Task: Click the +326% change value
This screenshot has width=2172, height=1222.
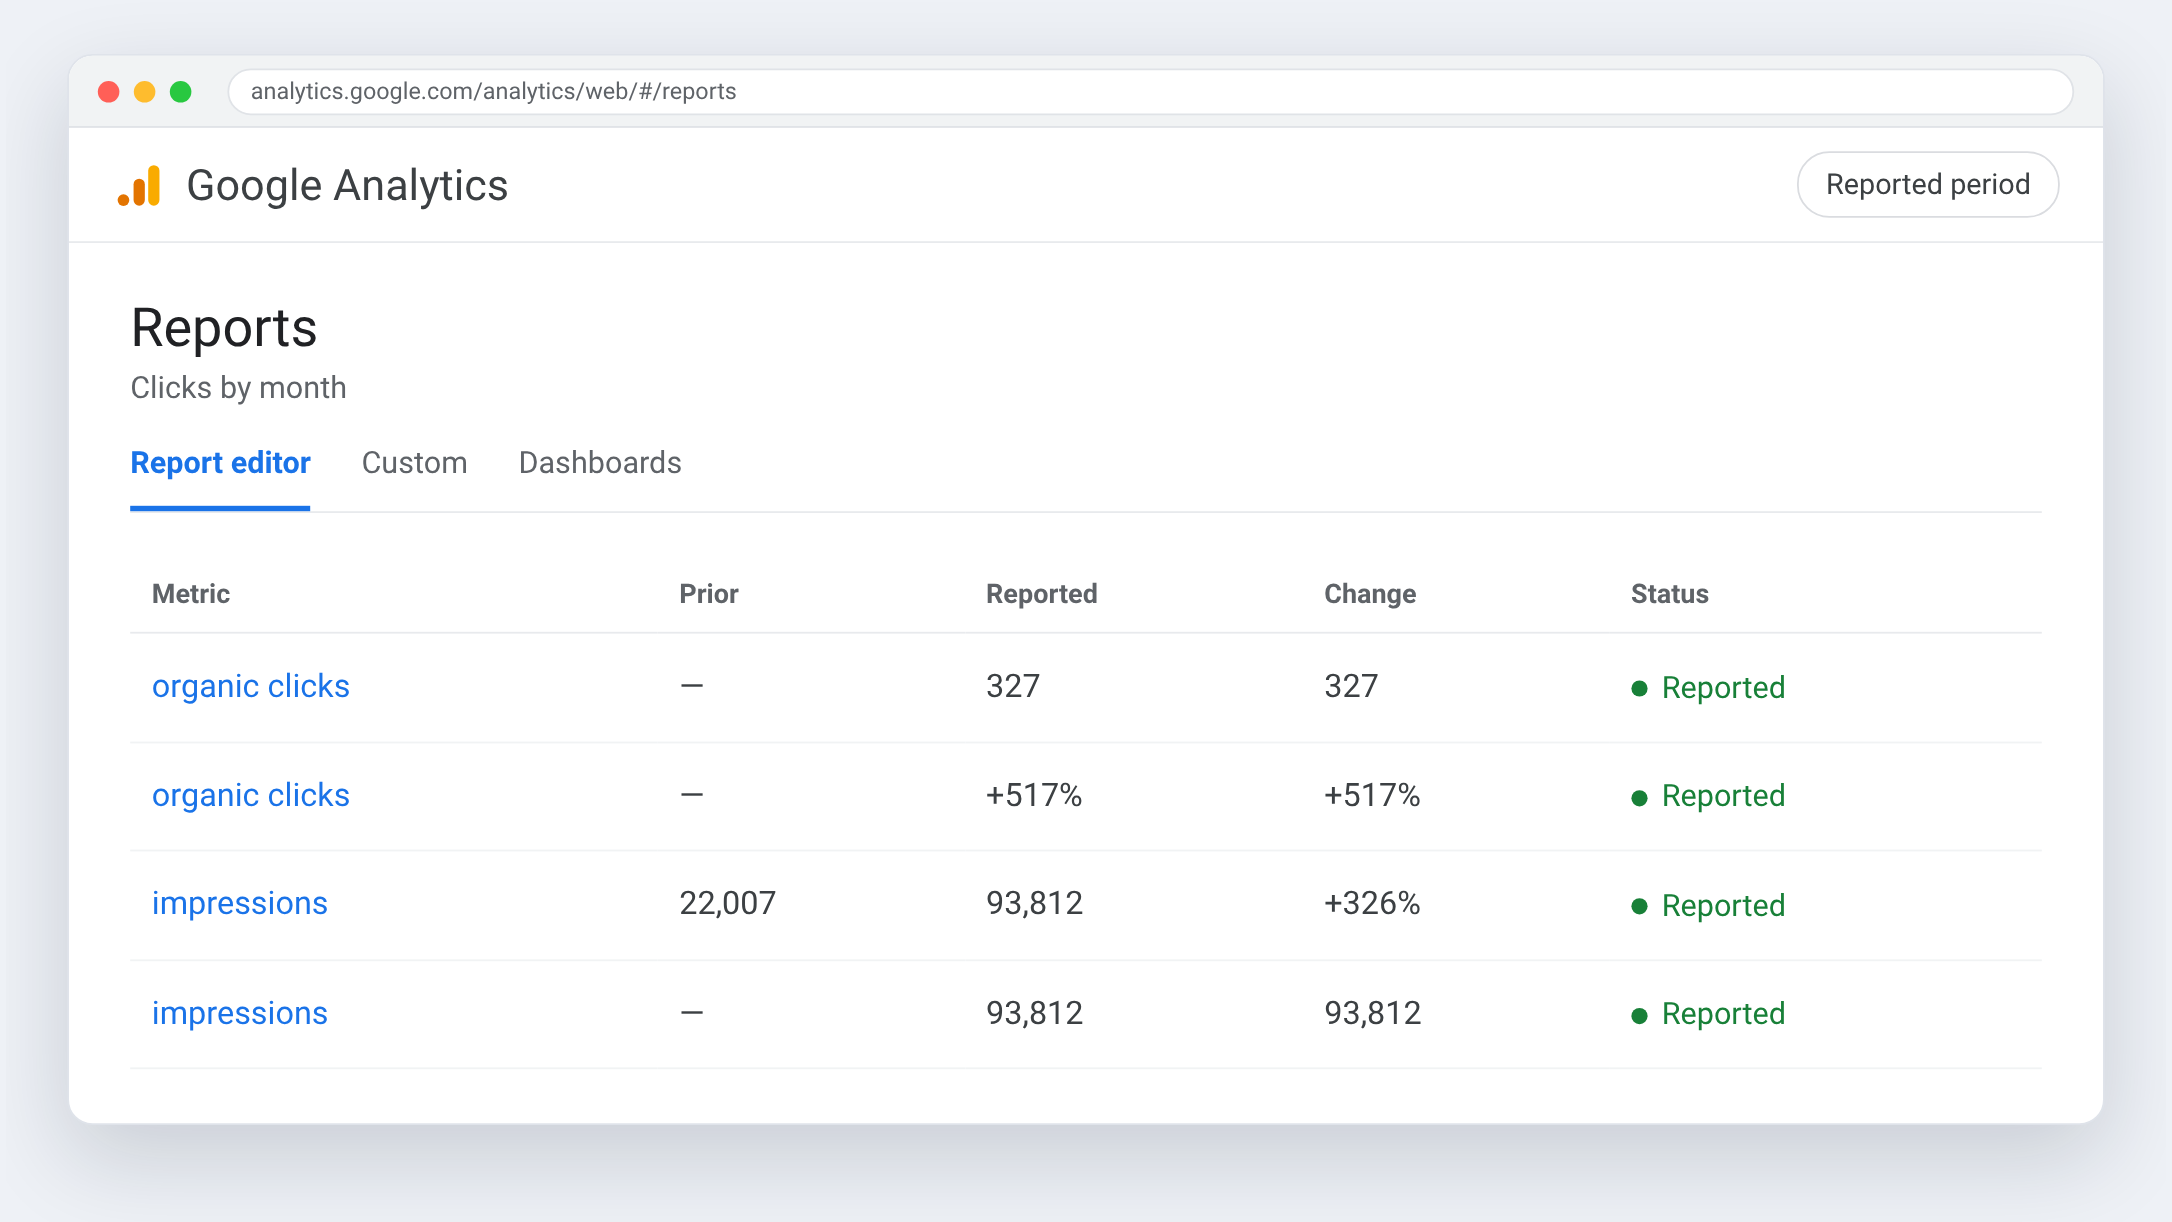Action: point(1372,904)
